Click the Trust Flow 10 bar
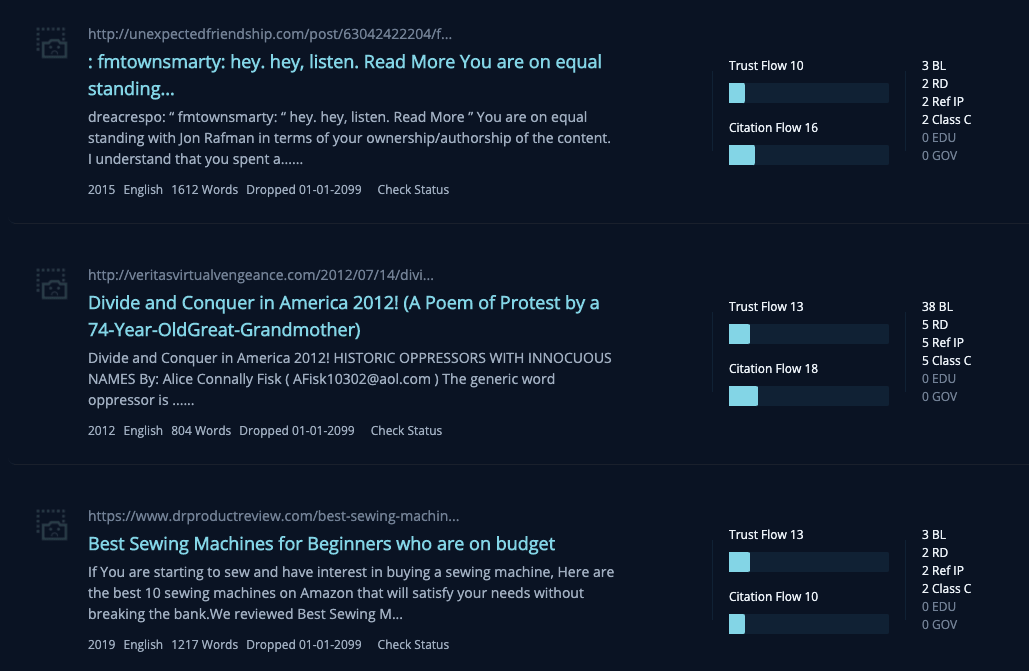Screen dimensions: 1029x671 point(808,93)
